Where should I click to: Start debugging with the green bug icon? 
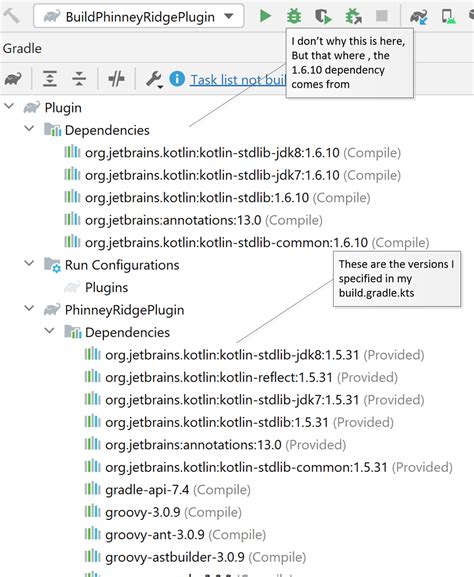pos(294,16)
